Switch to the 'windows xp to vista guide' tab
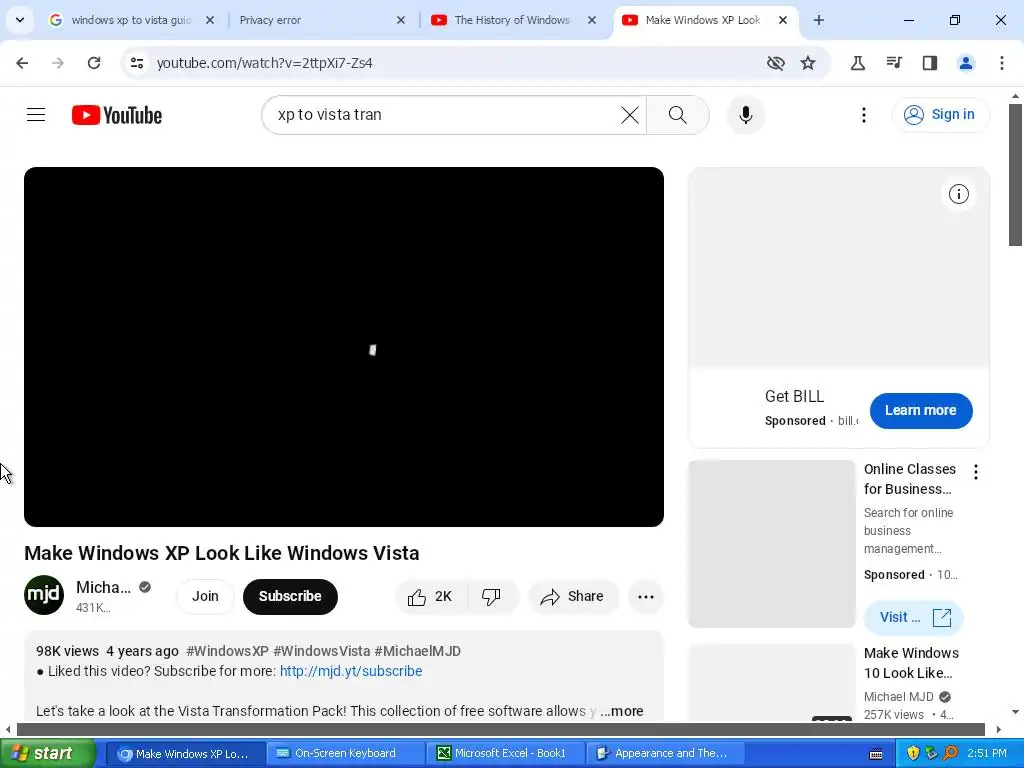The image size is (1024, 768). [131, 20]
